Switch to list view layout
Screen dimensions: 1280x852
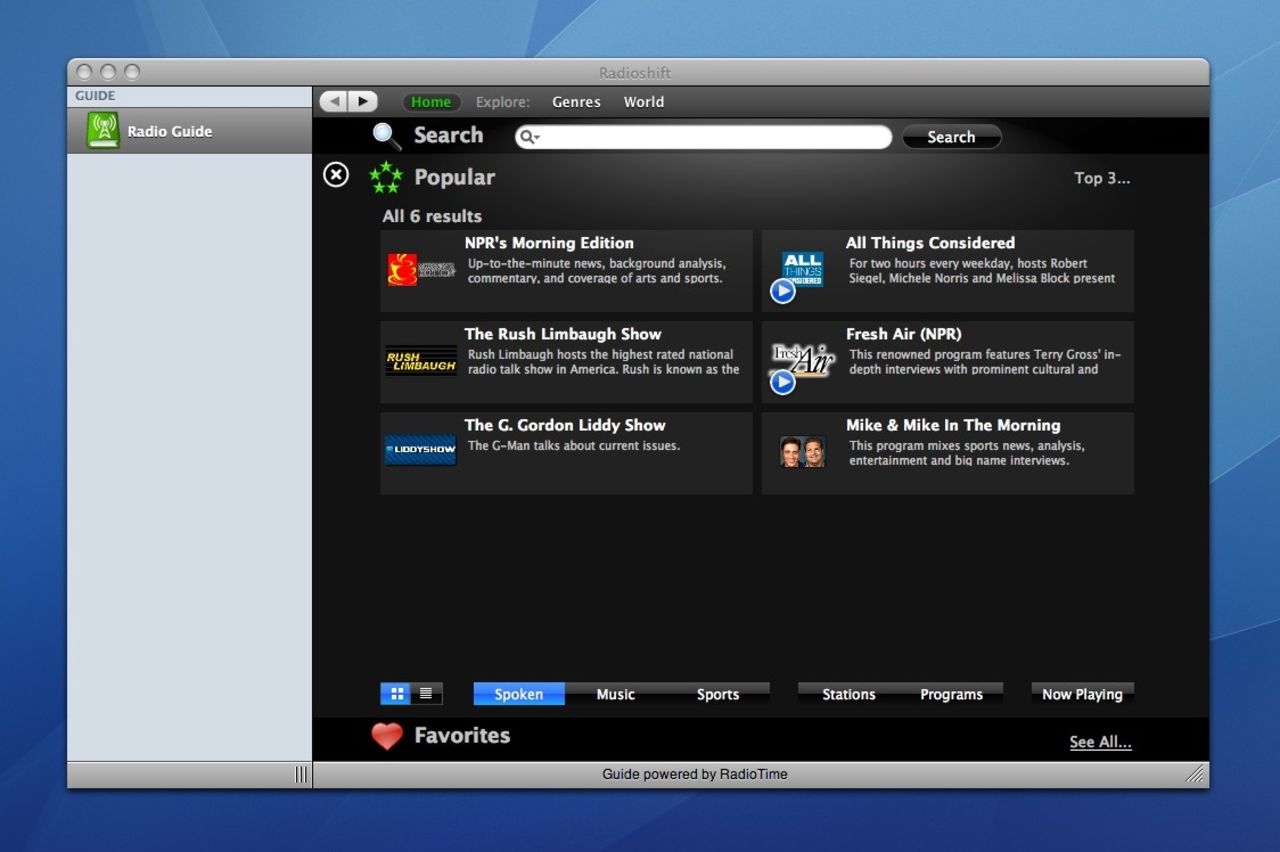426,694
